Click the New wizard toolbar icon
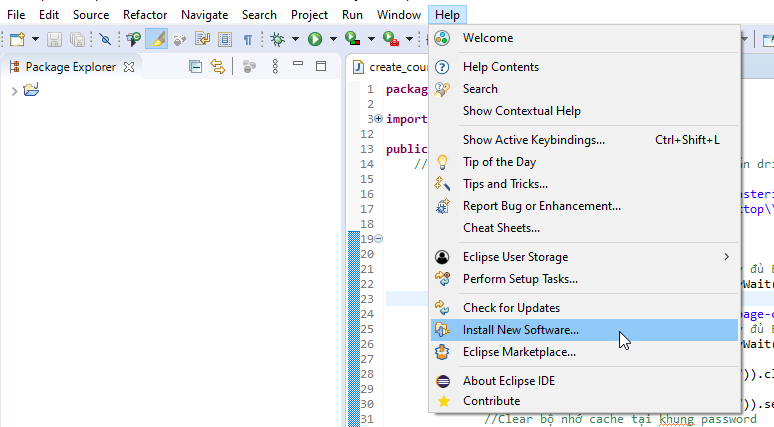The height and width of the screenshot is (427, 774). click(x=17, y=39)
